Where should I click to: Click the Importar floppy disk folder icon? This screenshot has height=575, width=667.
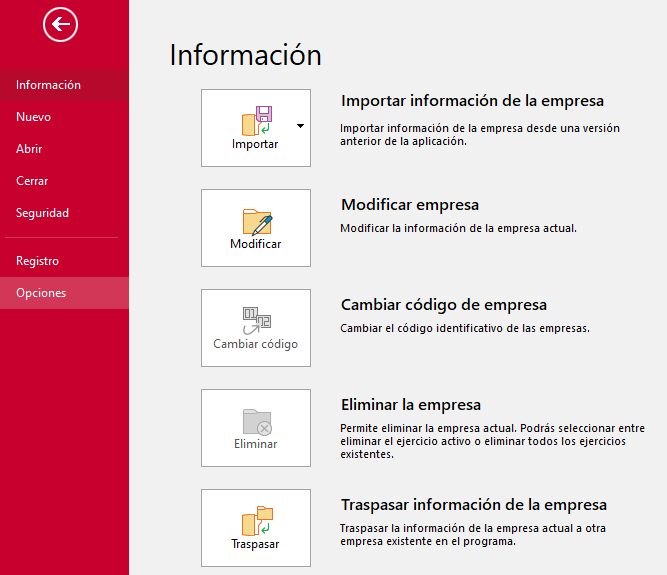pyautogui.click(x=256, y=120)
